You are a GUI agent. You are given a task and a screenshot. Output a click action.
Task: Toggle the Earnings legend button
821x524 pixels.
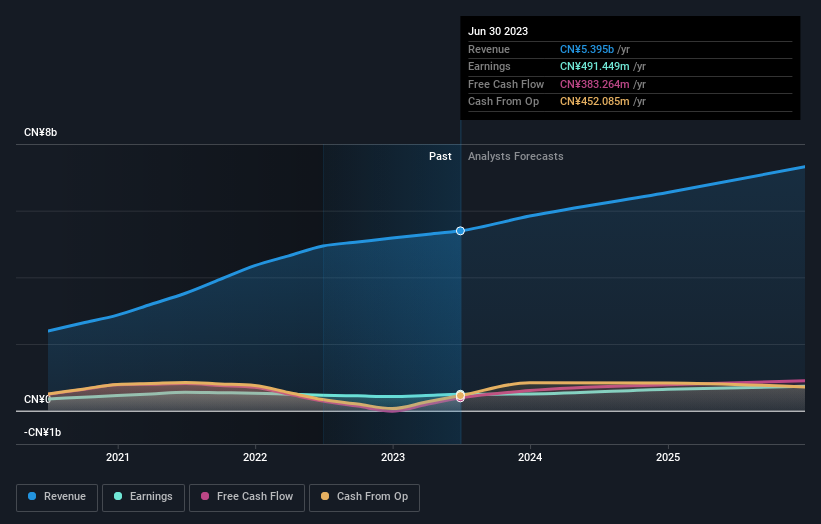[143, 497]
